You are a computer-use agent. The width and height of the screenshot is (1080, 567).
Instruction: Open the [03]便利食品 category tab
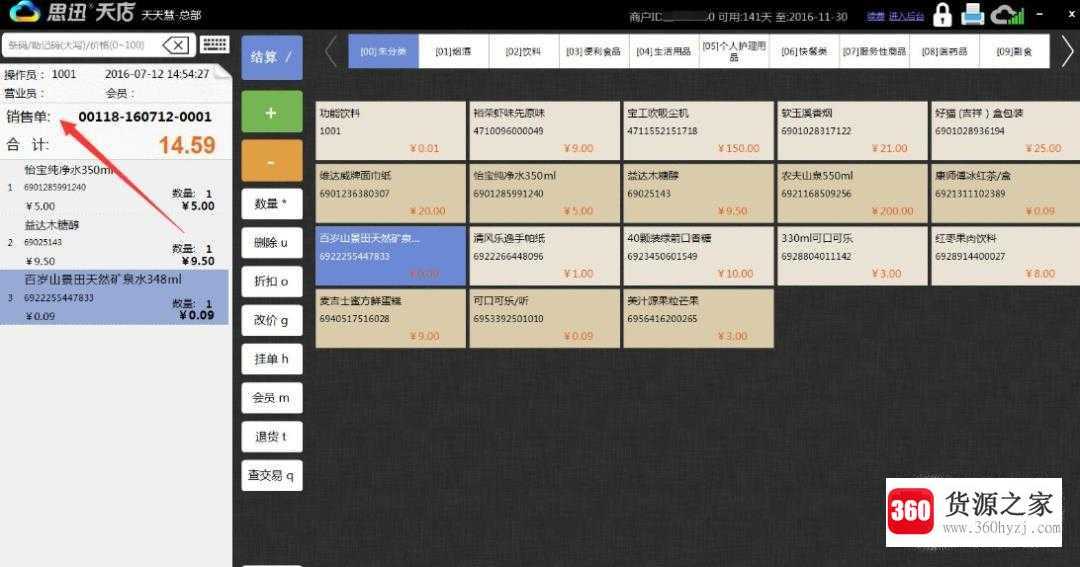click(594, 52)
